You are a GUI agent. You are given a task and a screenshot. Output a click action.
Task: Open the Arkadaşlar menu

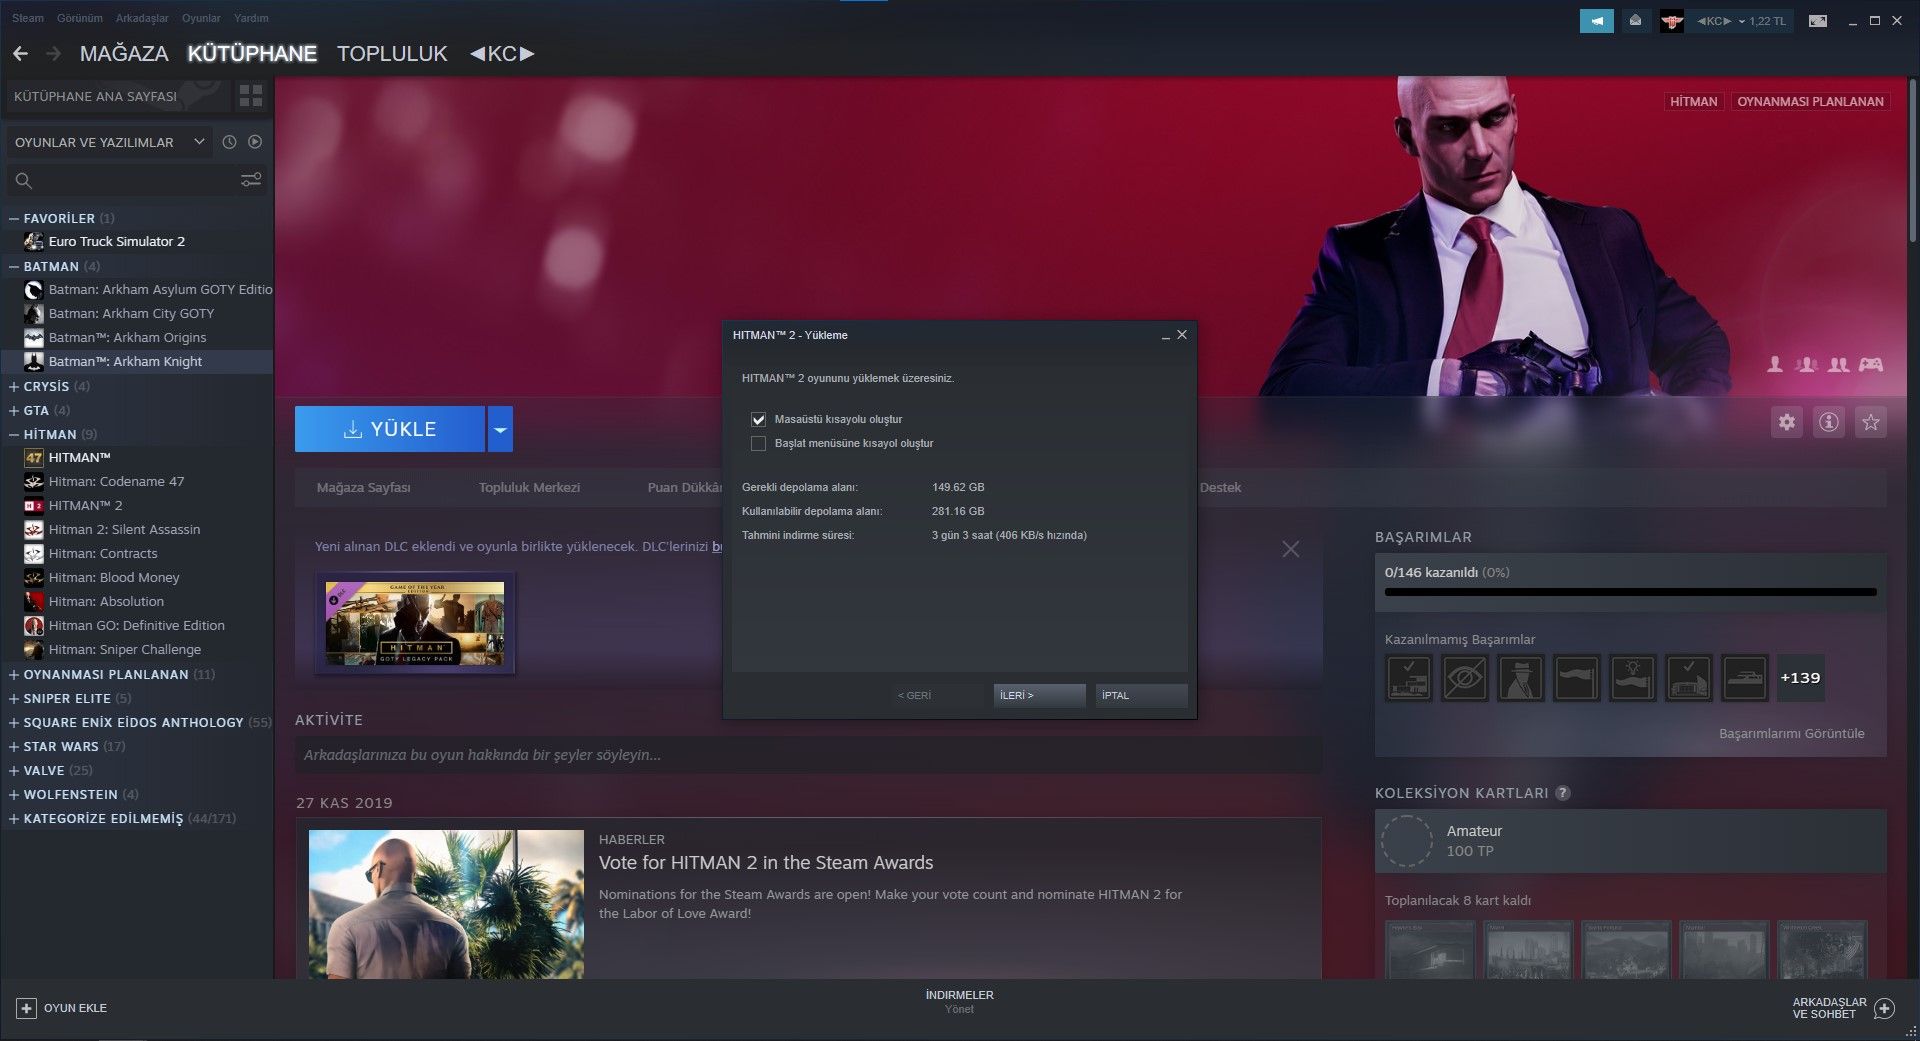point(142,18)
